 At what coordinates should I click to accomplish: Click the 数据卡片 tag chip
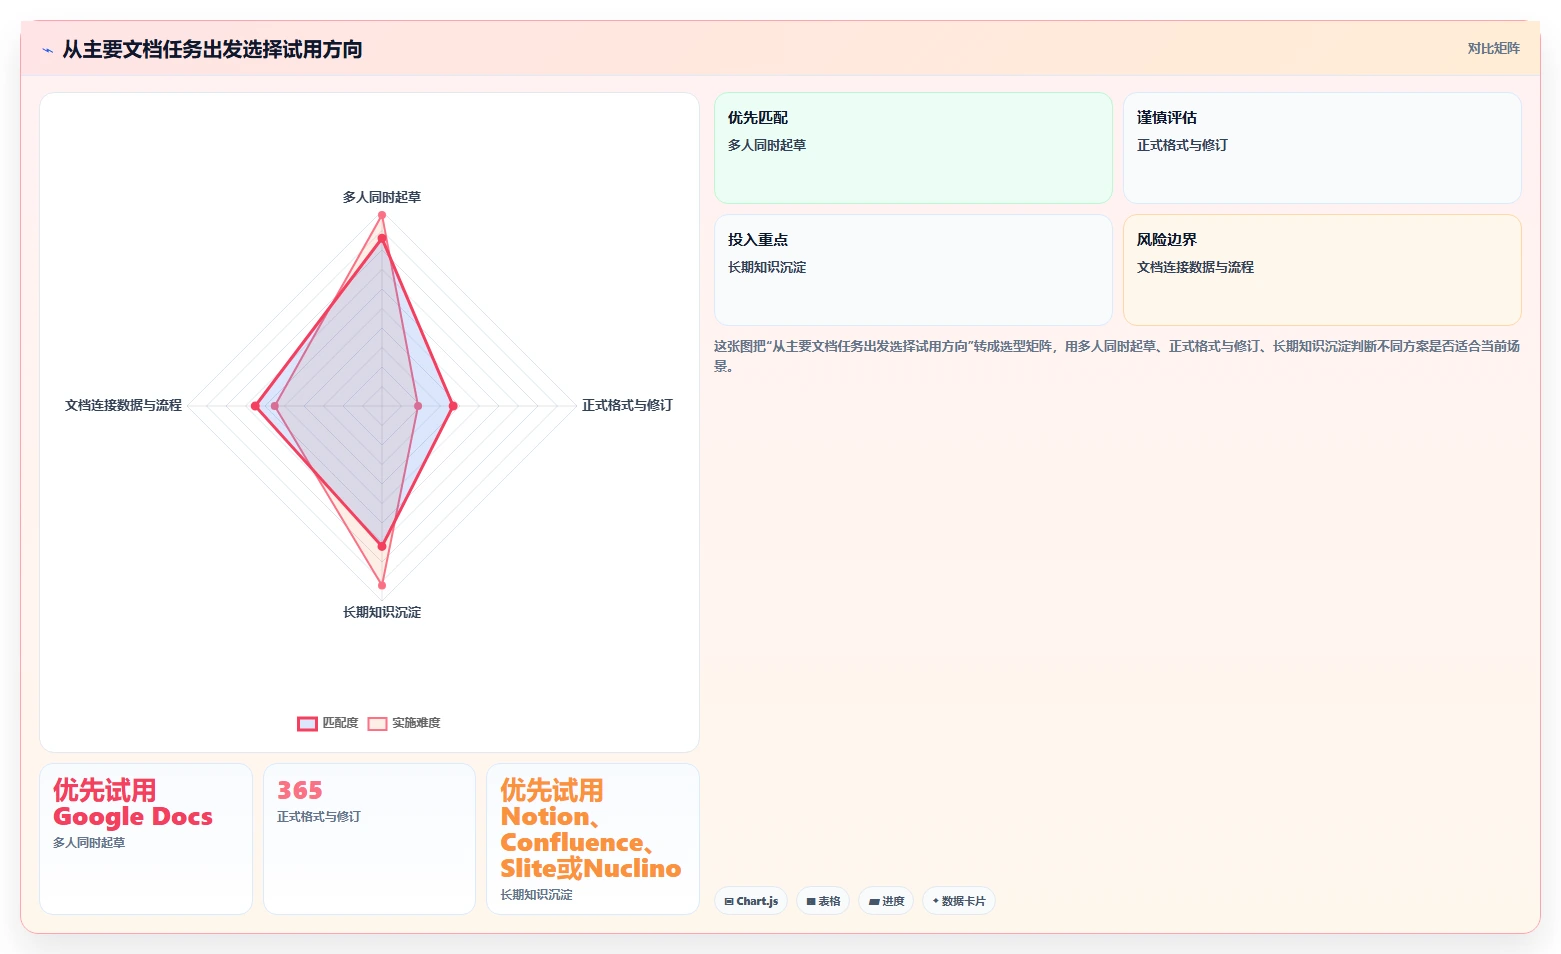(959, 901)
